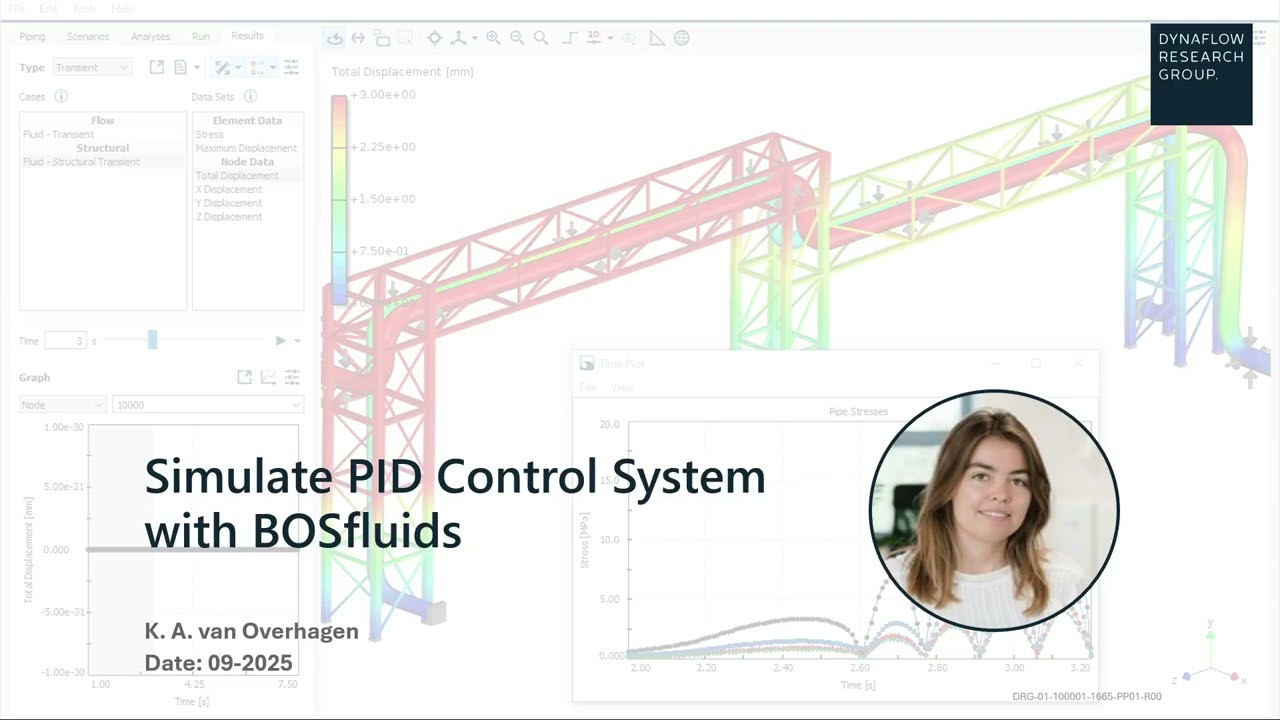Open the axis orientation dropdown arrow
The height and width of the screenshot is (720, 1280).
(474, 38)
